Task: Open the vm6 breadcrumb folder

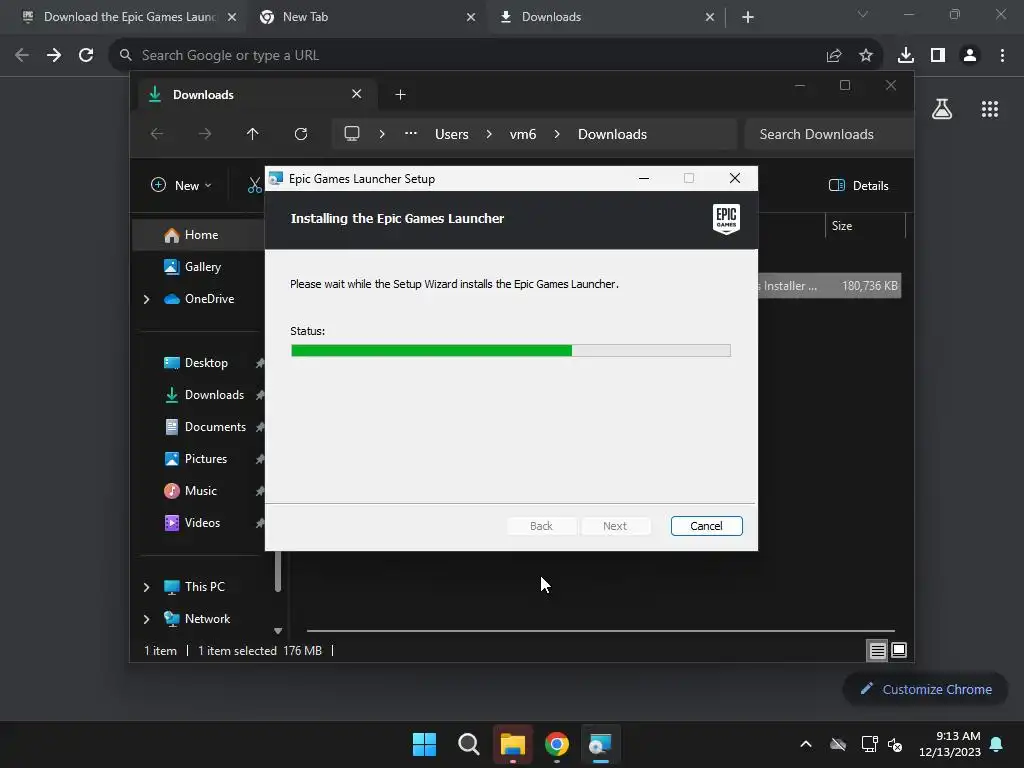Action: 523,135
